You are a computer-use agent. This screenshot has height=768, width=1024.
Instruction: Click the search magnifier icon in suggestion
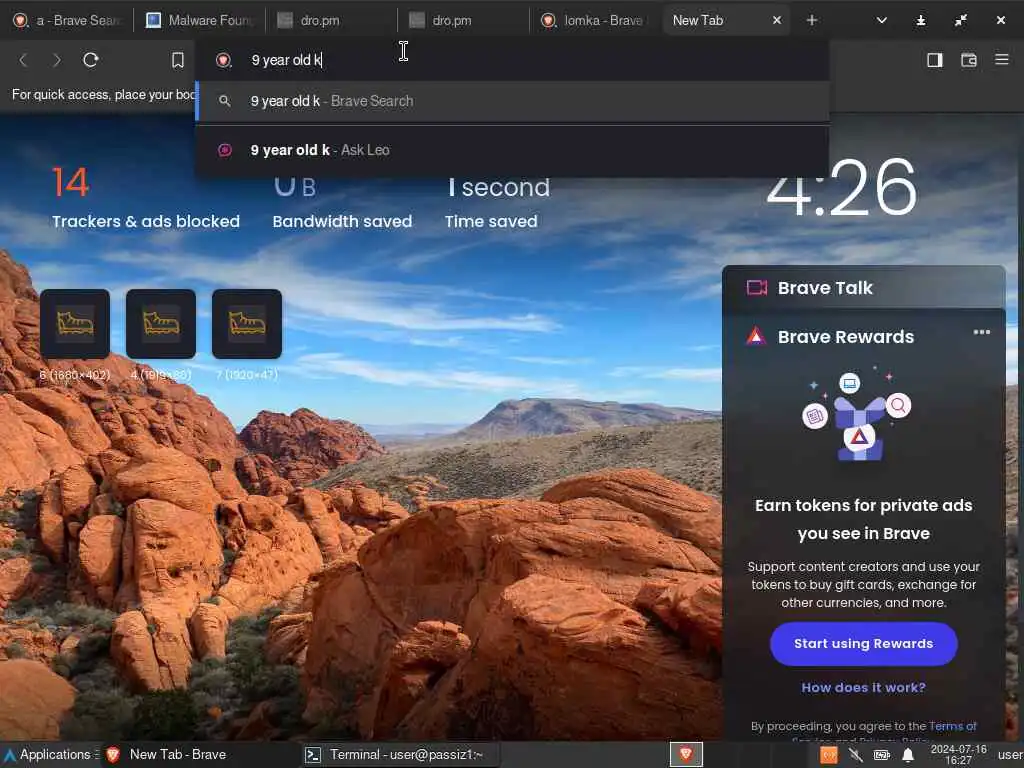coord(224,101)
